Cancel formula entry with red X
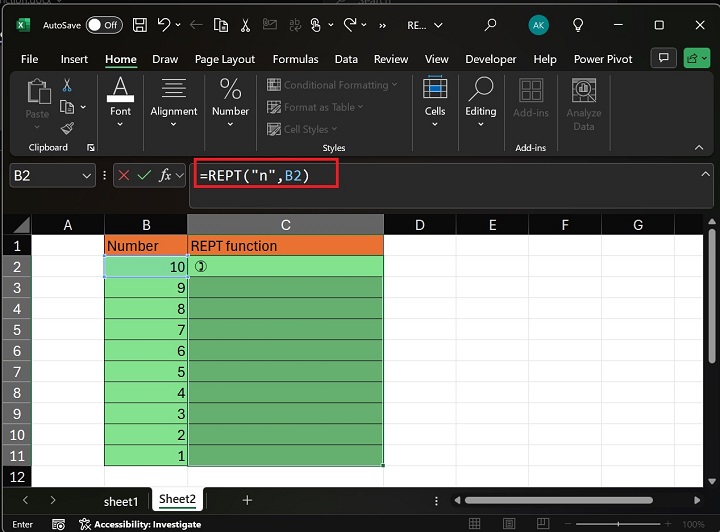 [124, 175]
